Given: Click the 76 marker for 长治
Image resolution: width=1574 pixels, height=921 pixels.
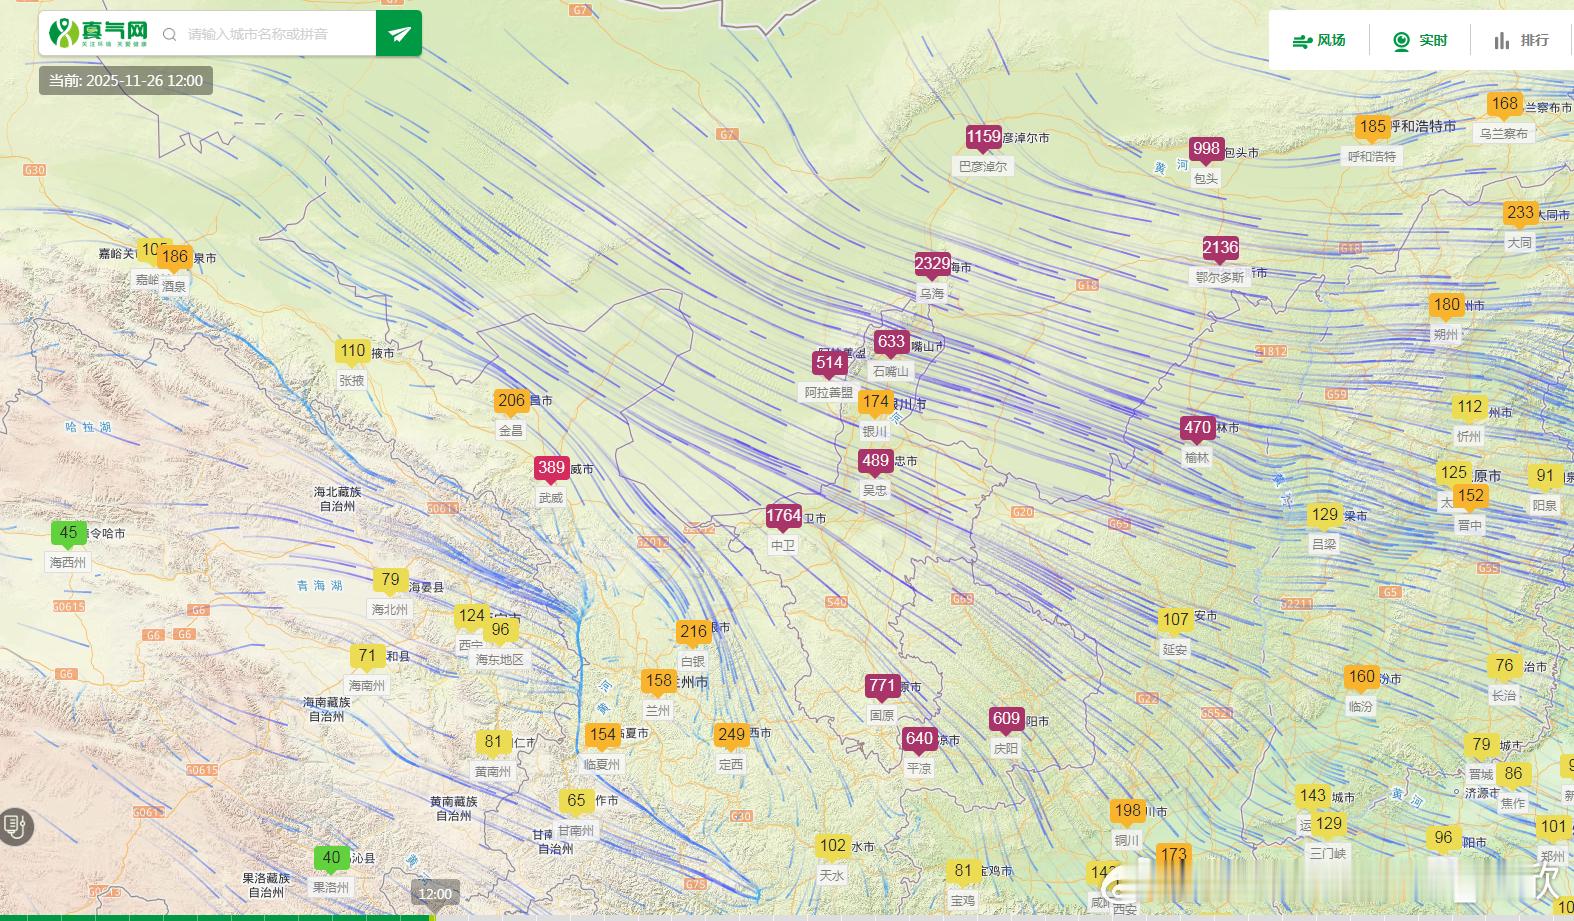Looking at the screenshot, I should [1505, 666].
